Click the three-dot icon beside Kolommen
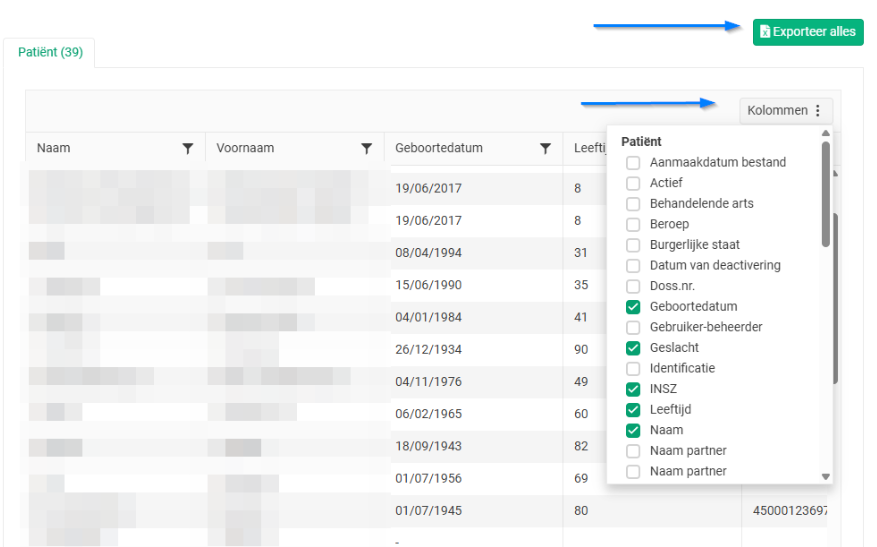The image size is (877, 547). [818, 111]
